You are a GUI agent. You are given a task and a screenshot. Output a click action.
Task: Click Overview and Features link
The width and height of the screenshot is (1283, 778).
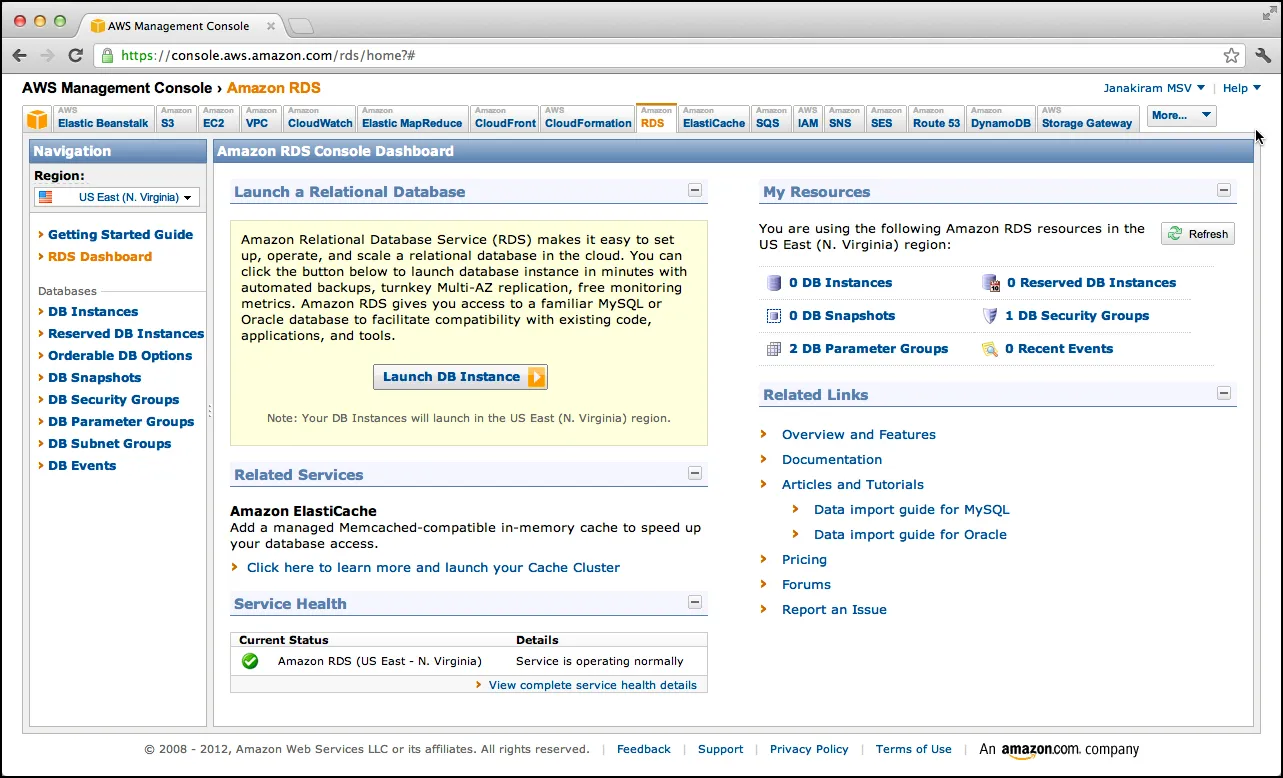[859, 434]
